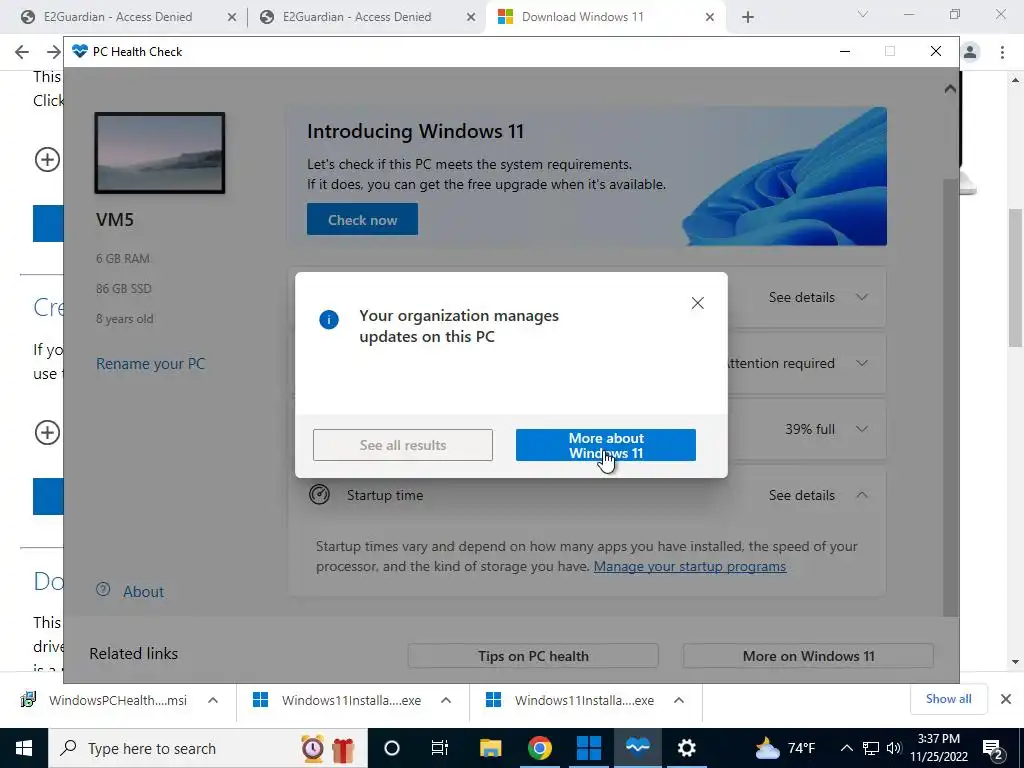Screen dimensions: 1024x768
Task: Click scroll-up arrow in PC Health Check
Action: coord(950,89)
